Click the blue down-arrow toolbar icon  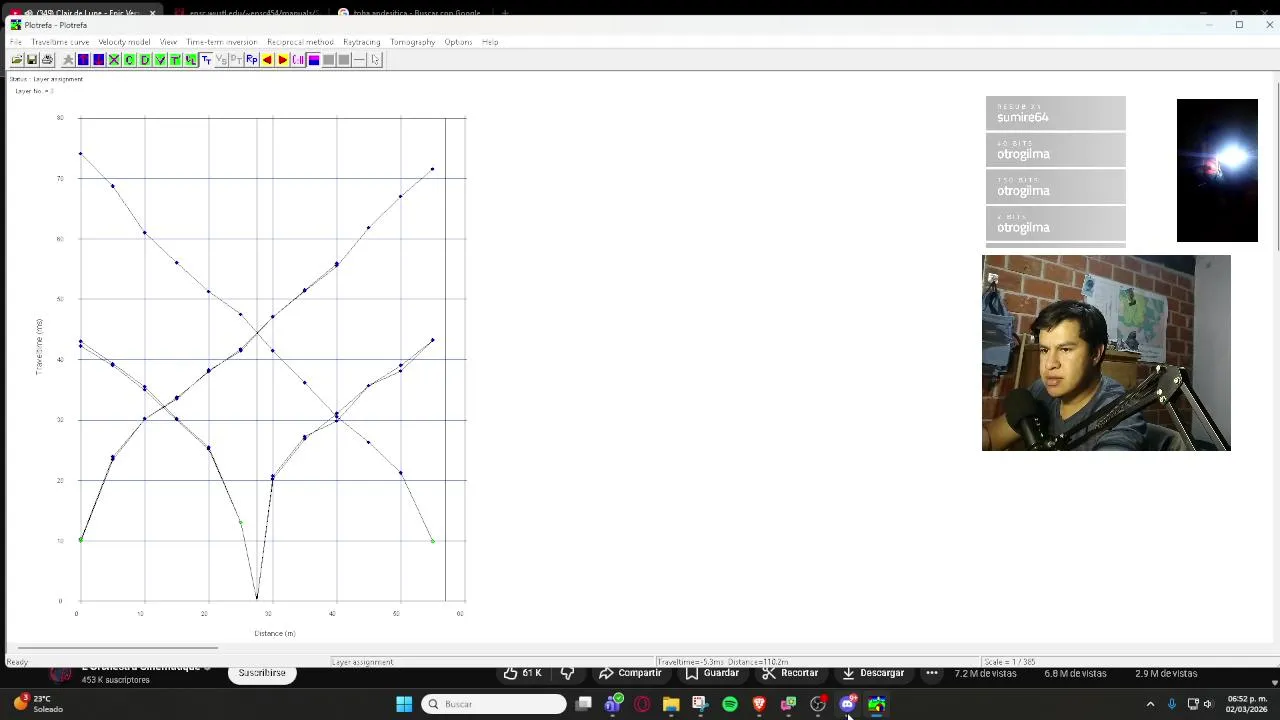pos(99,60)
